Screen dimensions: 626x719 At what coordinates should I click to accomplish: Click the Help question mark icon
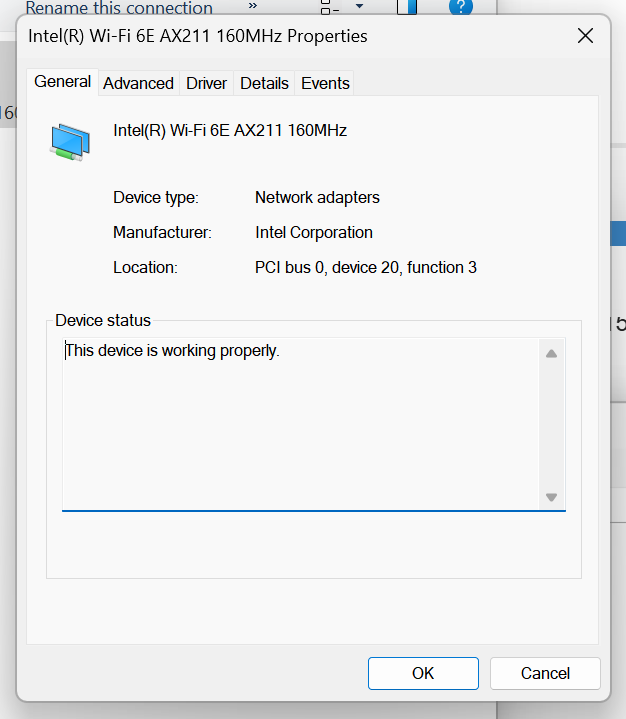click(460, 7)
